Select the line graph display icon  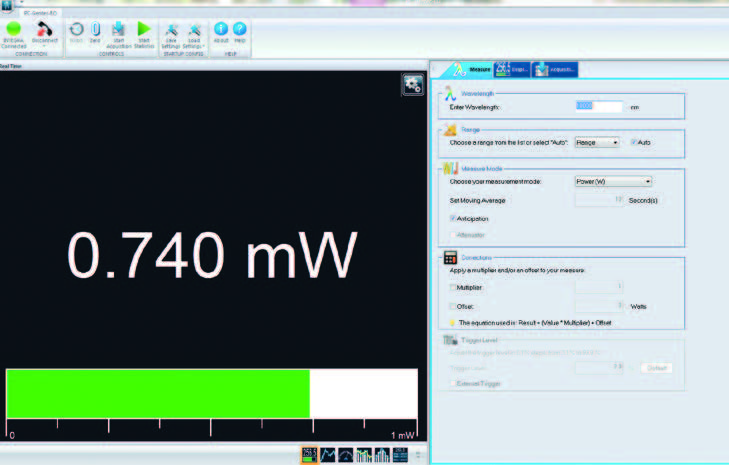point(328,455)
